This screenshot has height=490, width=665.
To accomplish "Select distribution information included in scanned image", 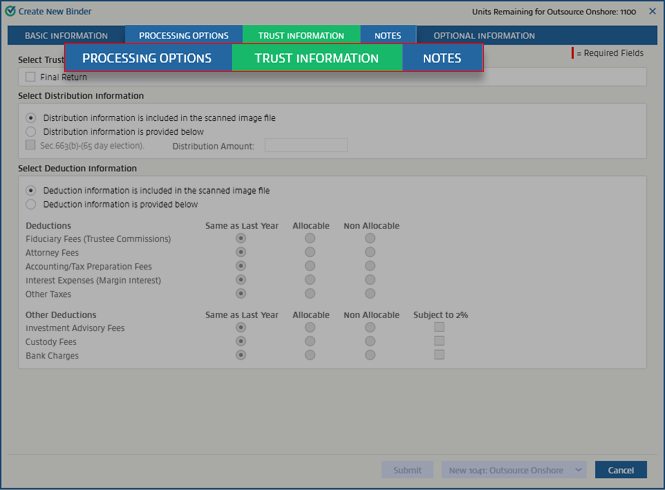I will [31, 117].
